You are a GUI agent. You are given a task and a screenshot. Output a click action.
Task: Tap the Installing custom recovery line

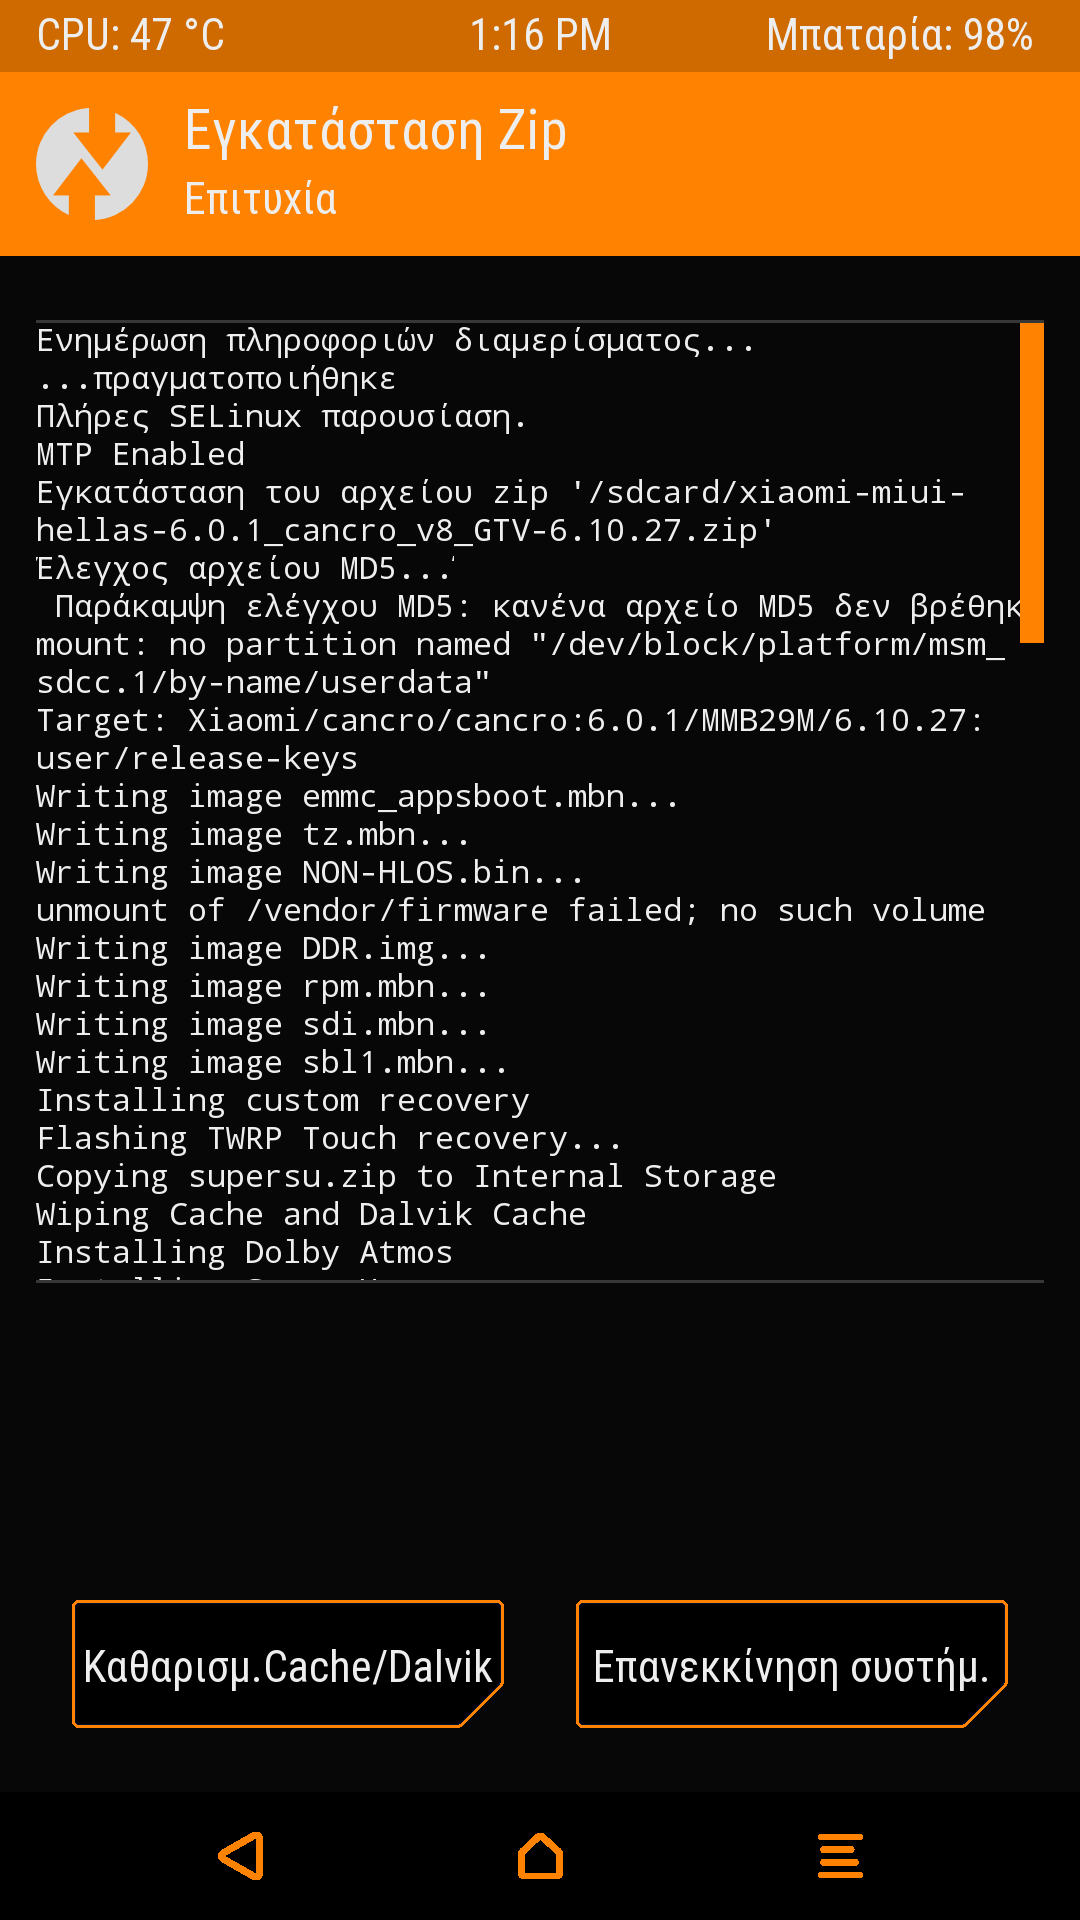tap(283, 1101)
